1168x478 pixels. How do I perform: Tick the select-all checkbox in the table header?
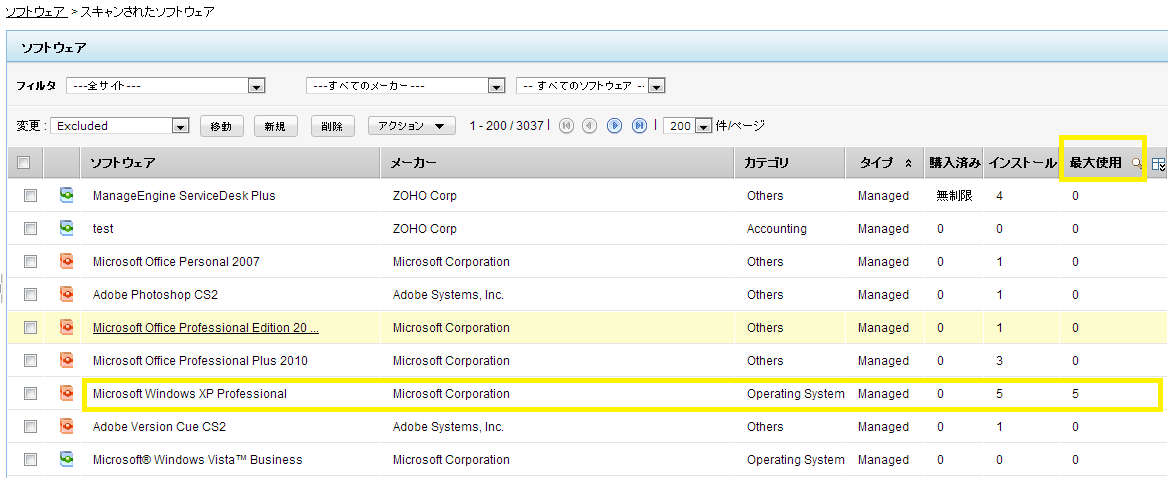click(24, 163)
